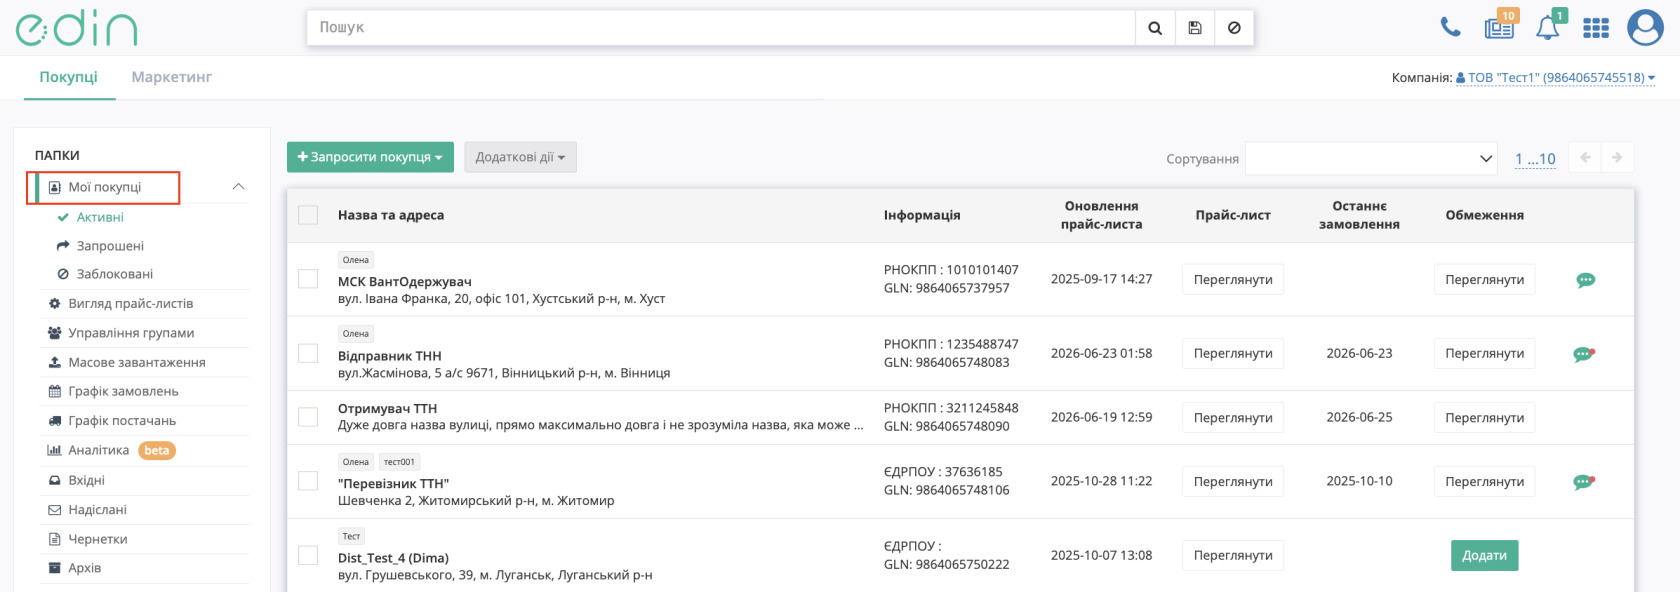Screen dimensions: 1680x592
Task: Open the Додаткові дії dropdown
Action: 520,157
